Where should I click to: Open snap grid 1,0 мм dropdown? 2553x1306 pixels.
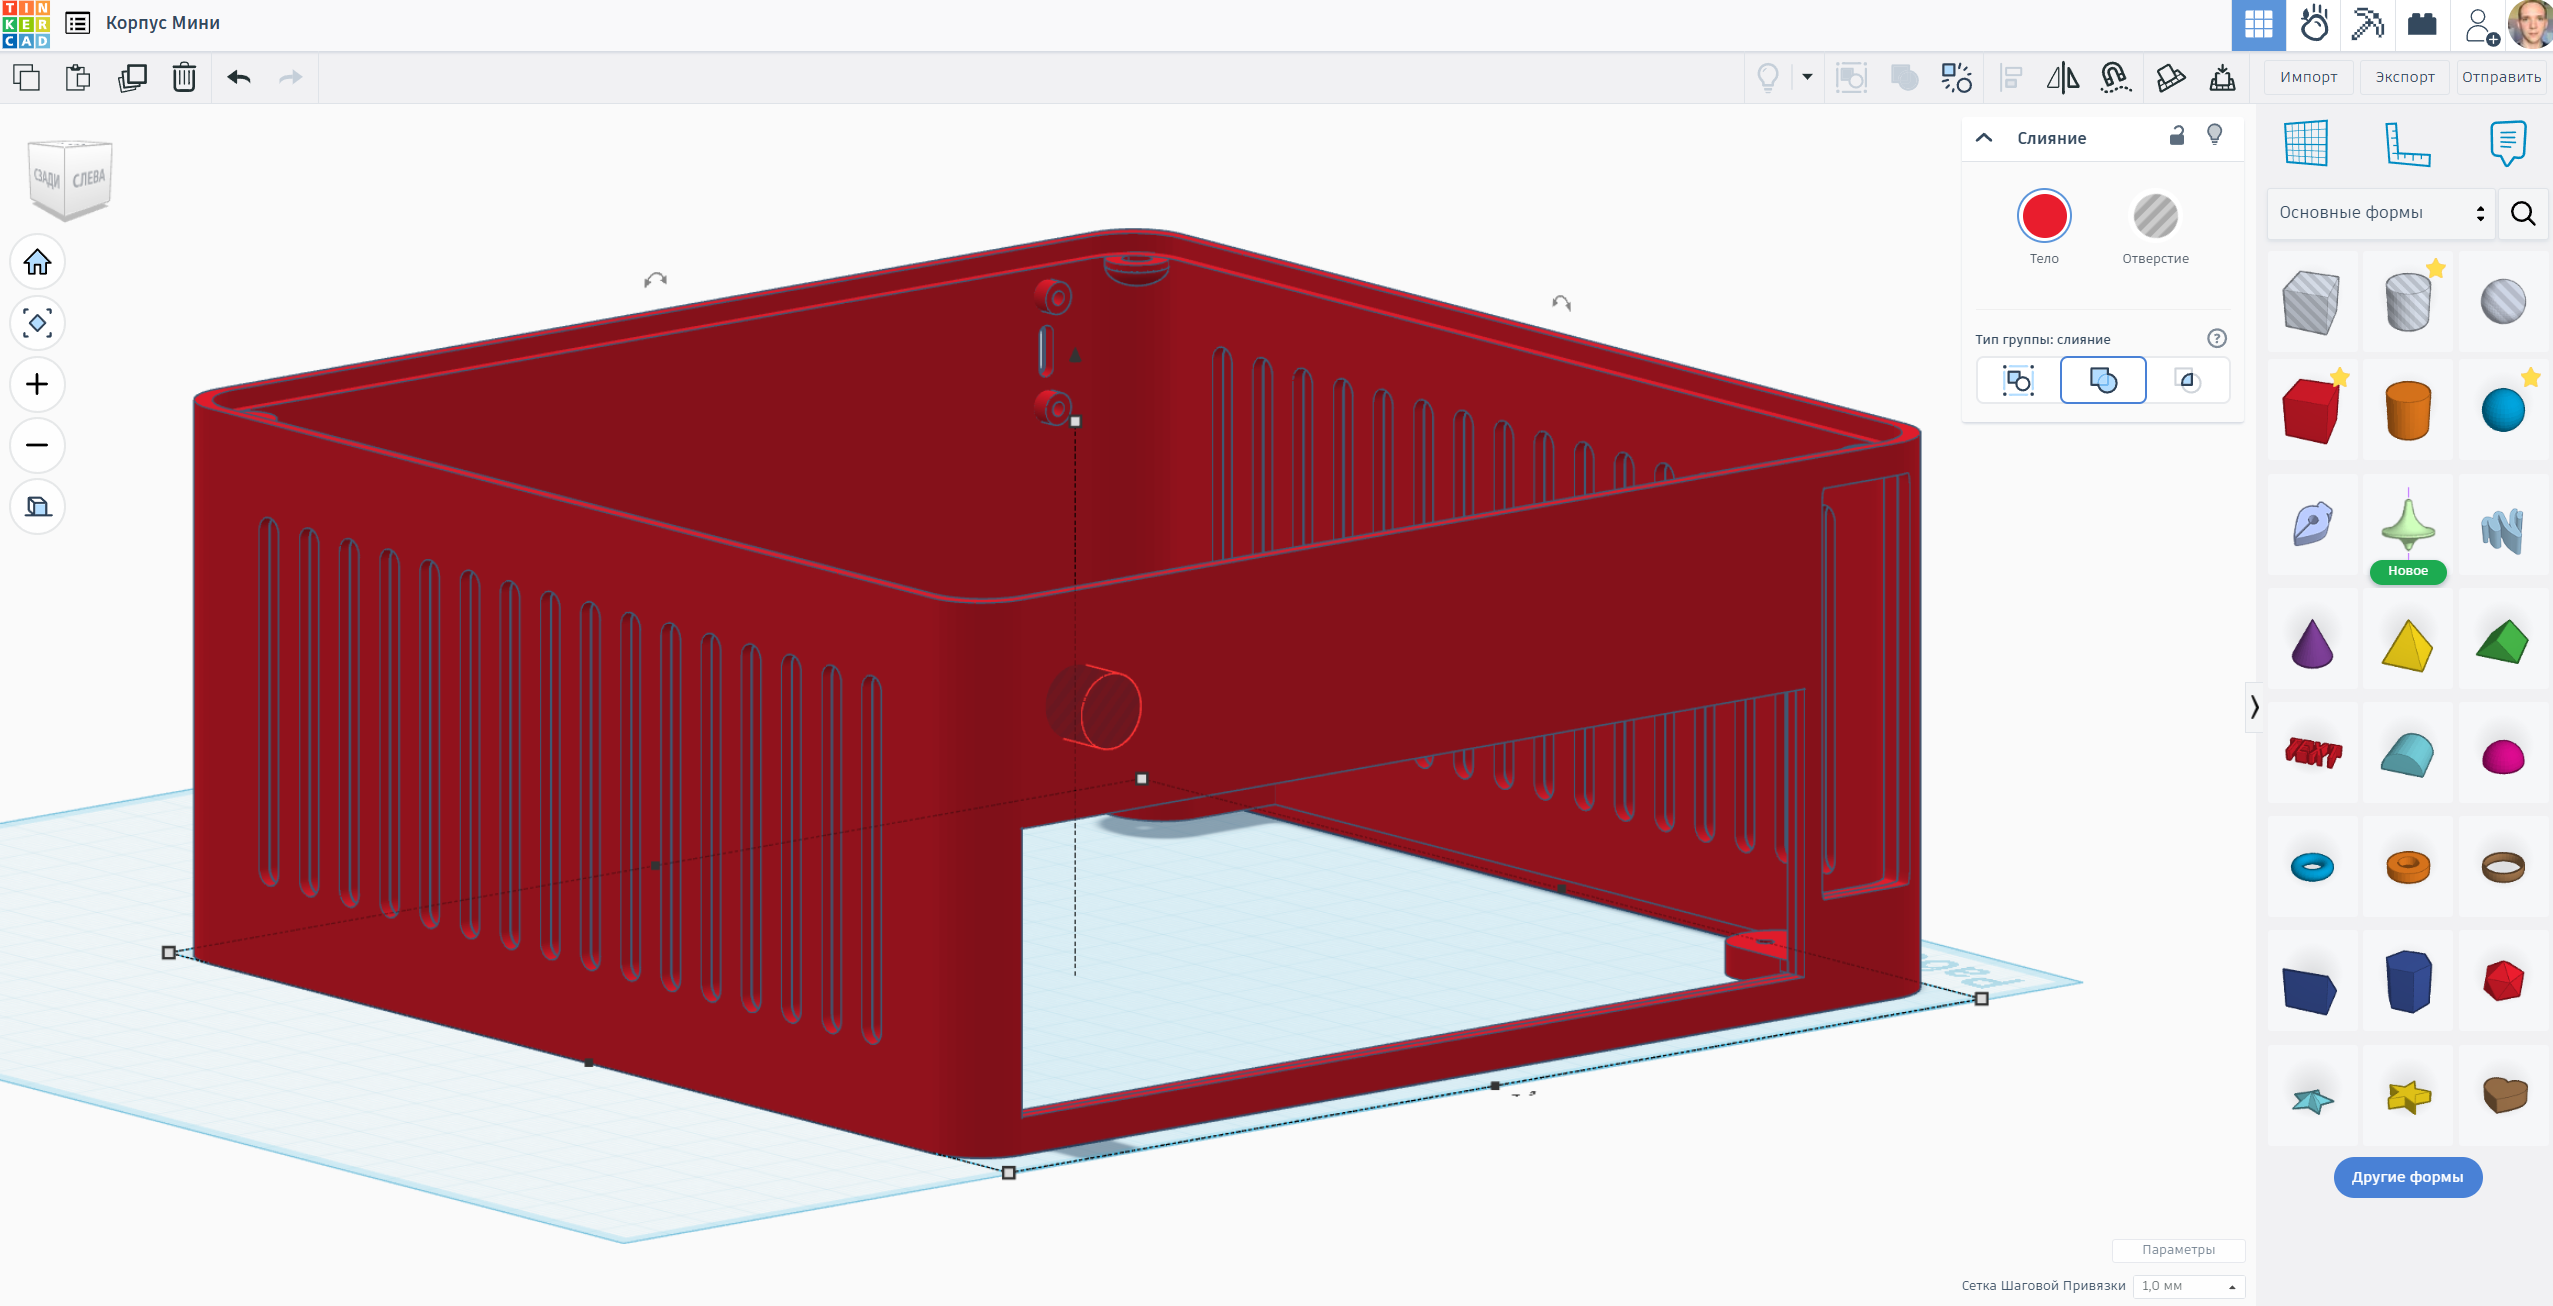coord(2188,1286)
